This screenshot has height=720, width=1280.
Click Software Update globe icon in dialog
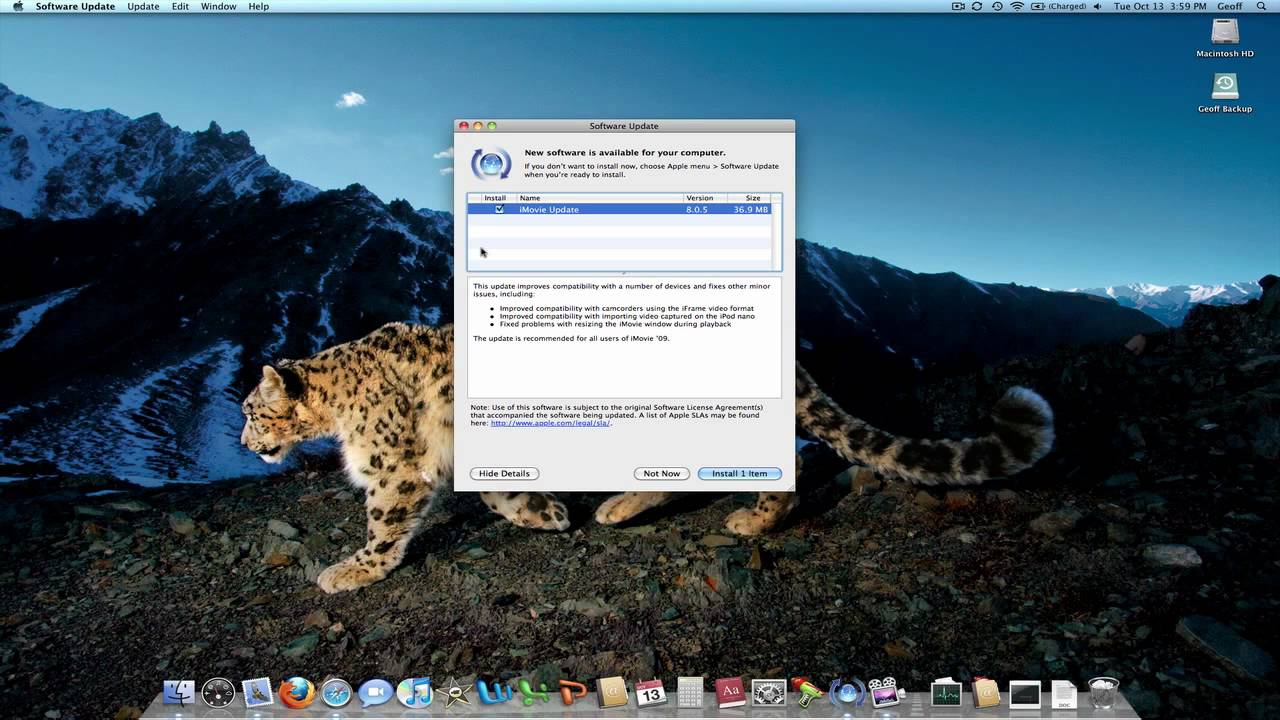point(491,163)
